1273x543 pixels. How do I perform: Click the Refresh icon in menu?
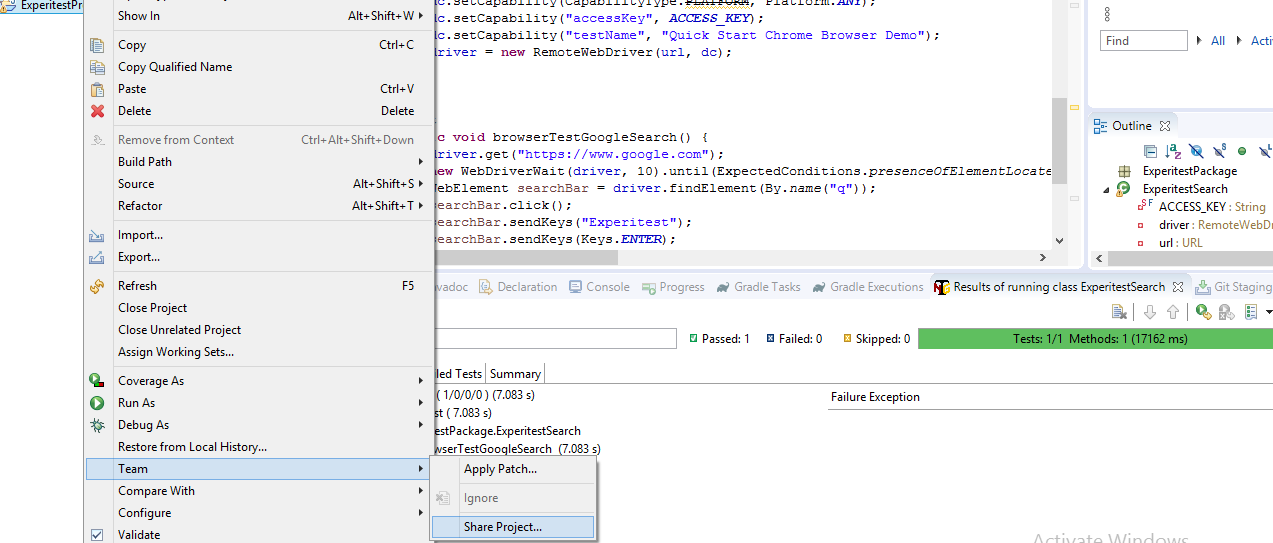(97, 286)
